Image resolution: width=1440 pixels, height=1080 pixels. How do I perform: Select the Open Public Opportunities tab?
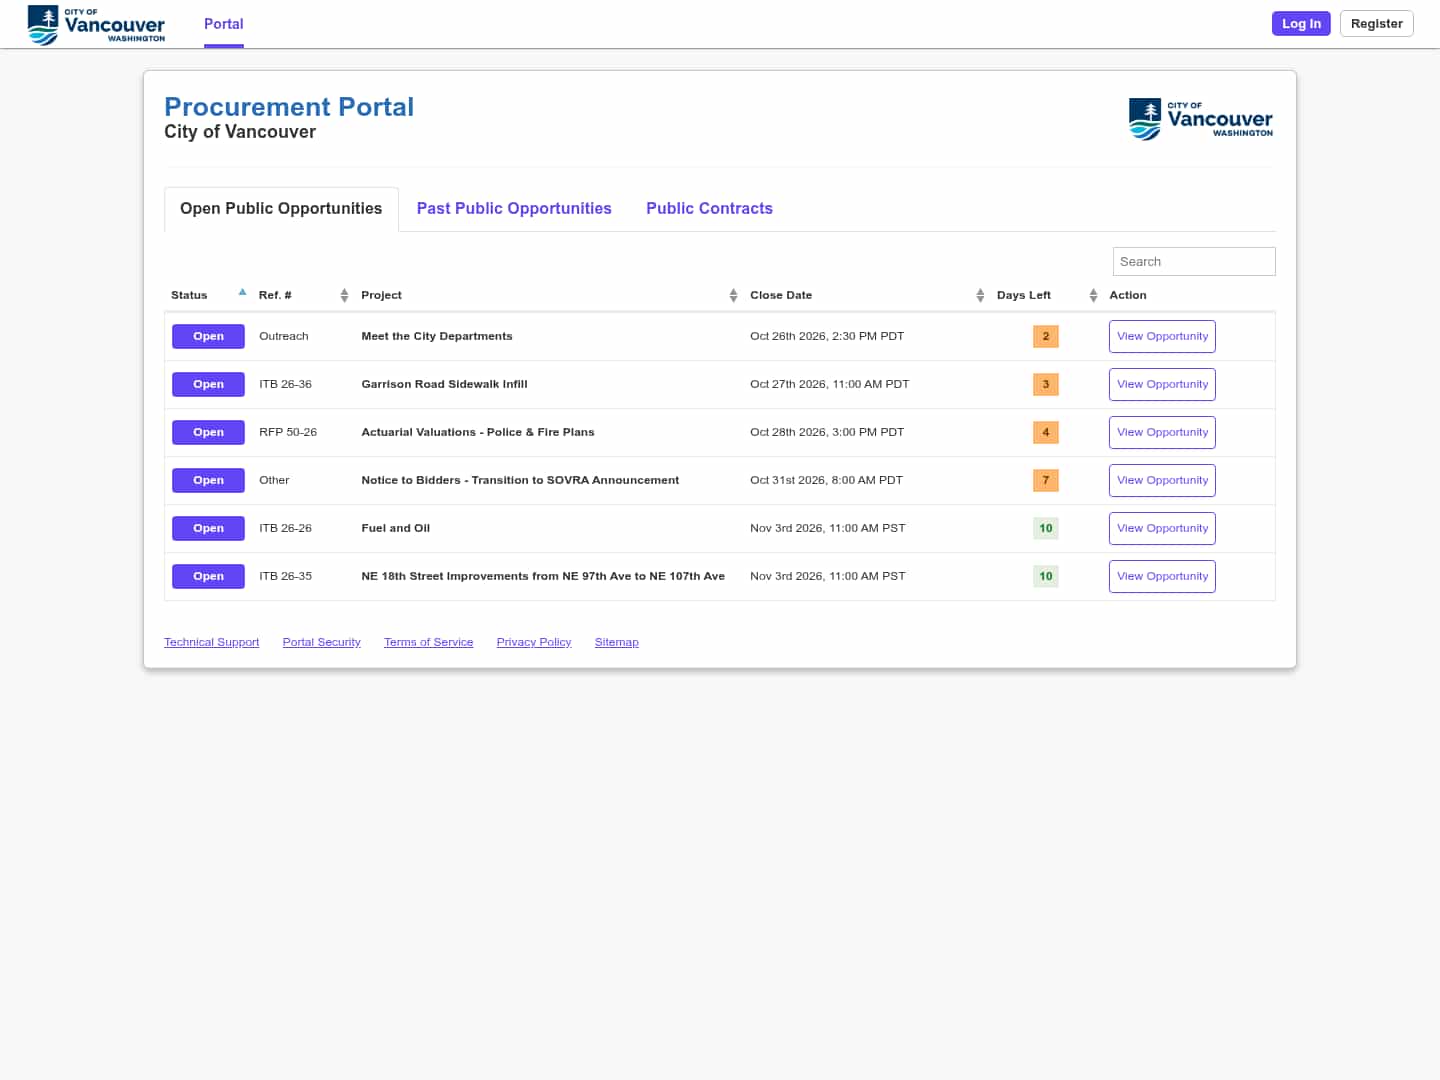[281, 208]
